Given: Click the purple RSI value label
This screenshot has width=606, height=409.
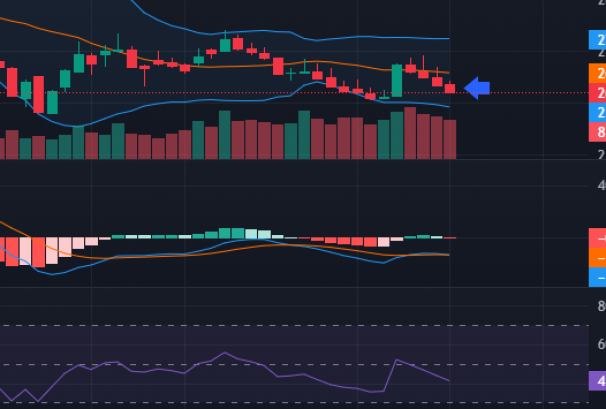Looking at the screenshot, I should [598, 381].
